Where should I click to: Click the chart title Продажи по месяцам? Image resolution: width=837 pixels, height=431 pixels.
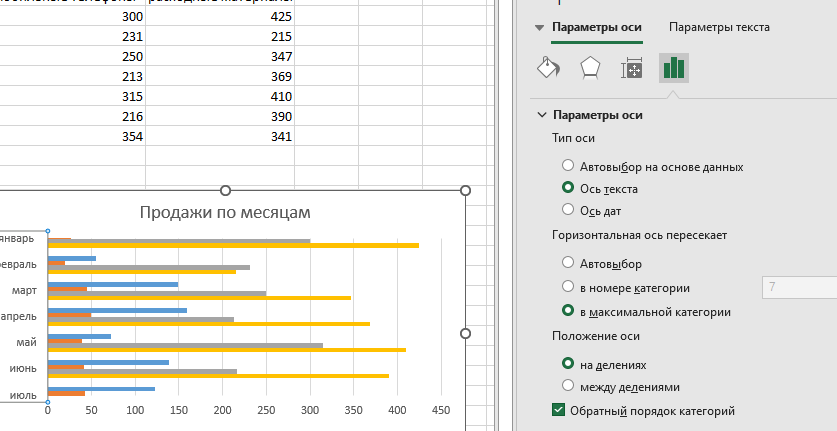[x=225, y=212]
